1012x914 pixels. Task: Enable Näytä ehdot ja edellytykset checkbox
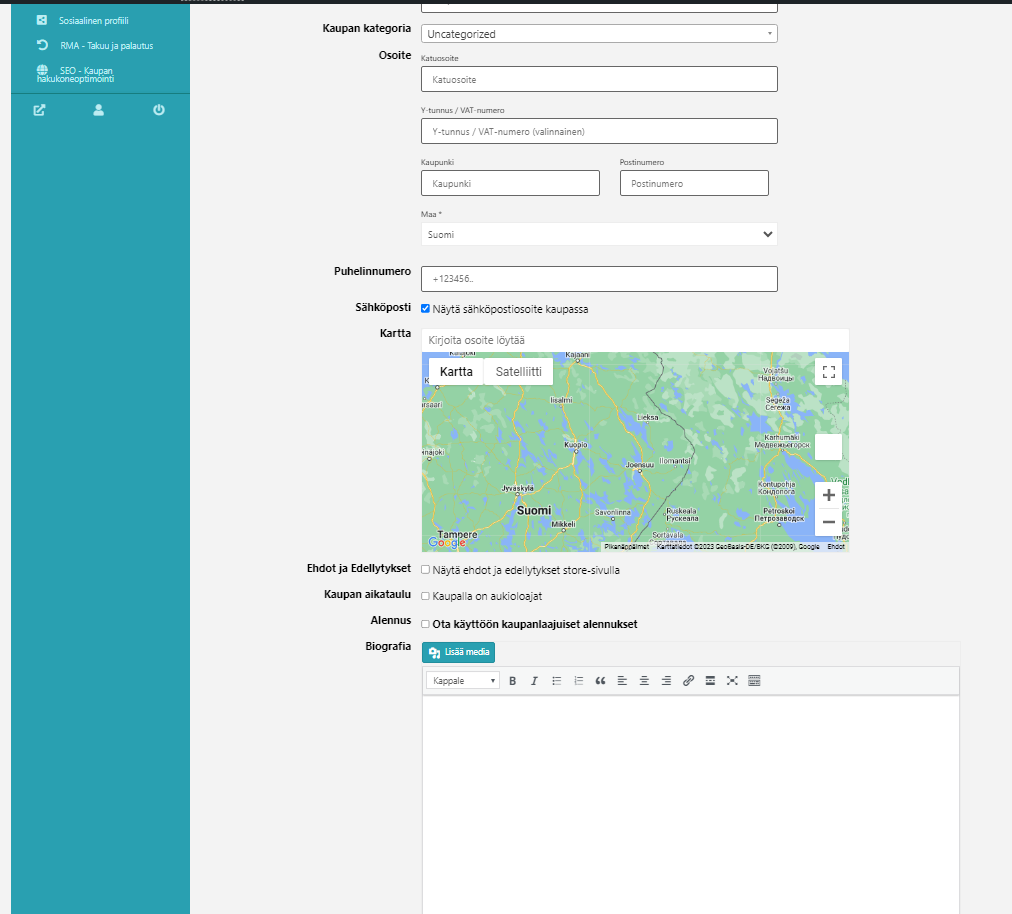[x=426, y=570]
